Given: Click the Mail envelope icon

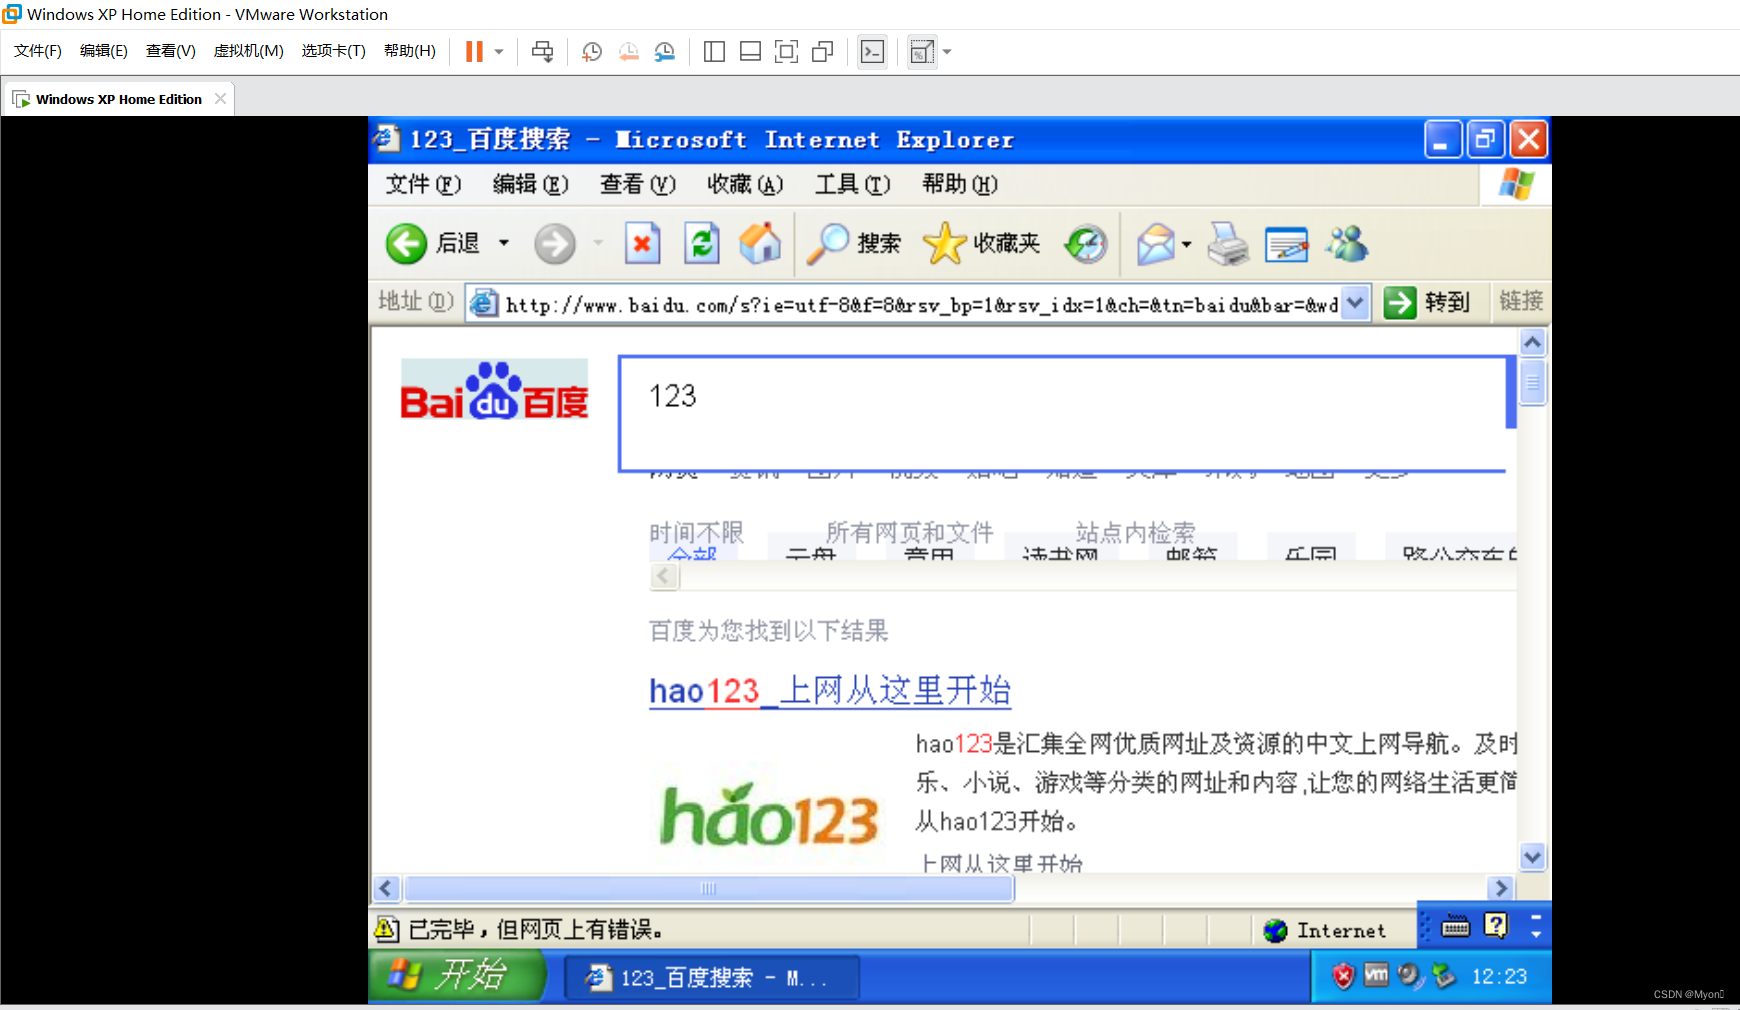Looking at the screenshot, I should tap(1156, 243).
